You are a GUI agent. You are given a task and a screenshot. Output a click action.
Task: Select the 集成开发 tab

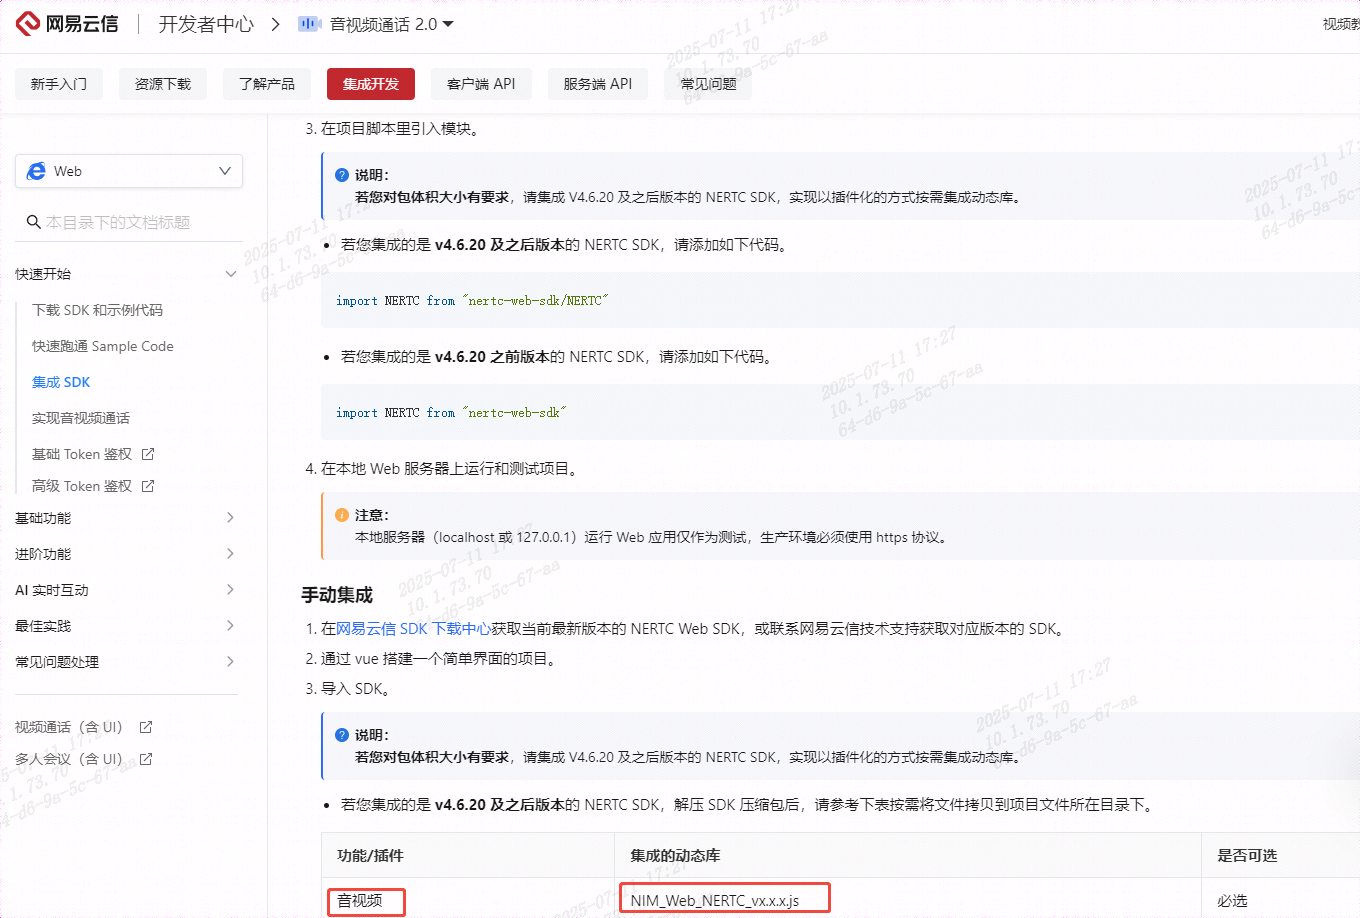(x=371, y=84)
